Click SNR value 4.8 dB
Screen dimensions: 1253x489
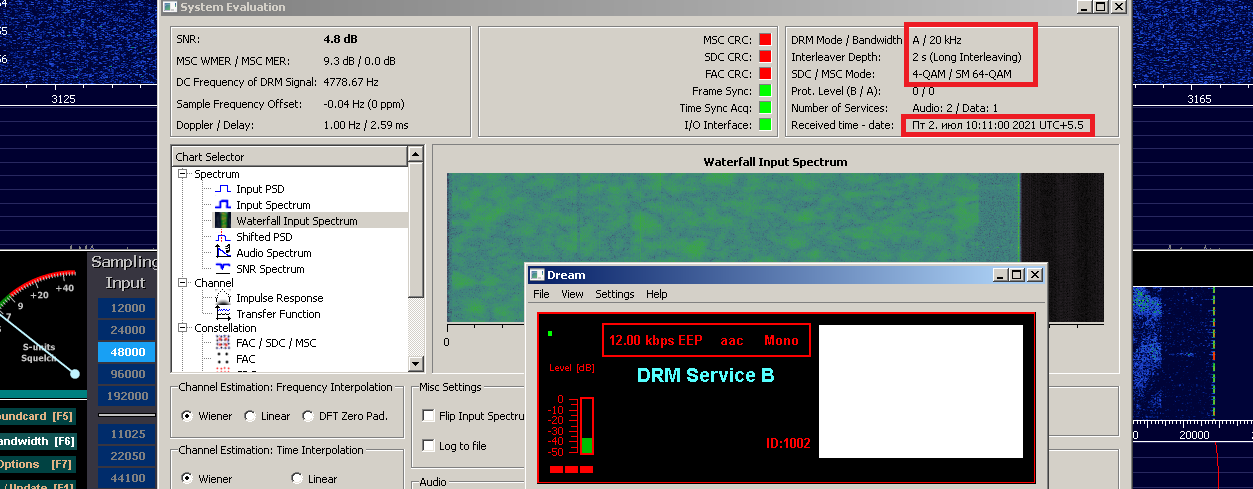point(340,39)
